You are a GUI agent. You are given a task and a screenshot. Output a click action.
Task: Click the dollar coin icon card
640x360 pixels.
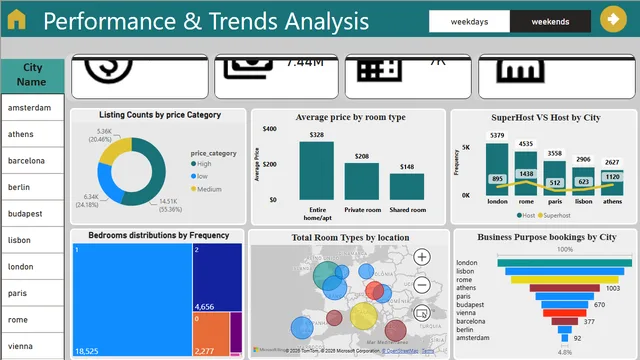[140, 76]
